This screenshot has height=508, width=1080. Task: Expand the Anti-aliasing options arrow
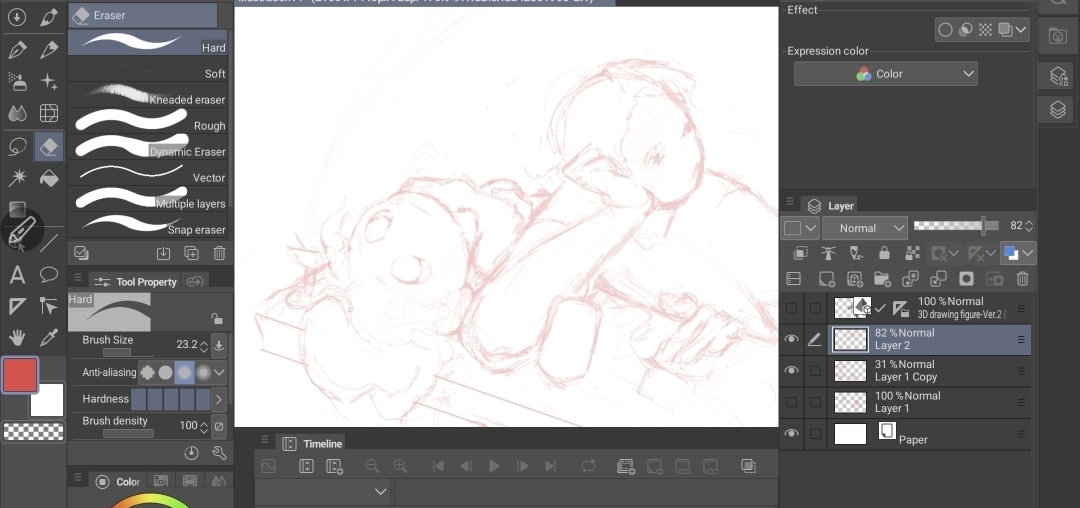tap(220, 372)
